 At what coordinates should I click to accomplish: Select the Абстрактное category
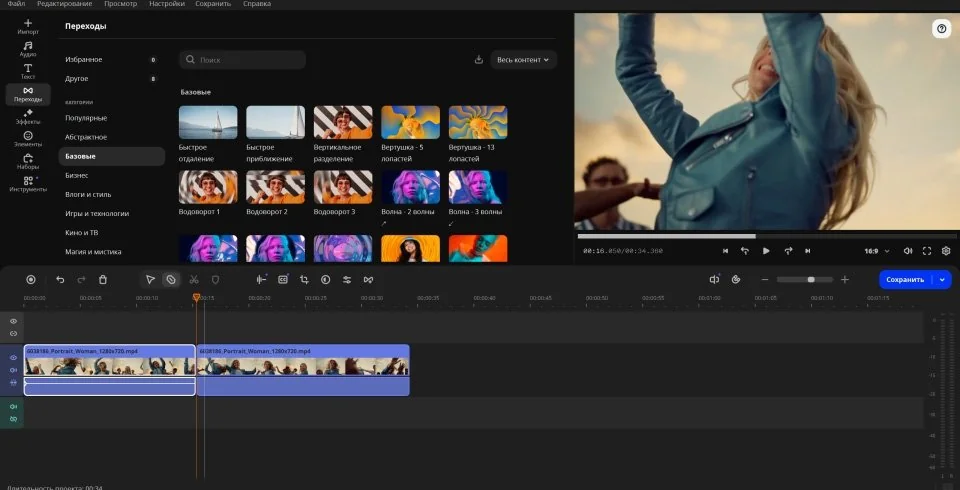pos(86,137)
